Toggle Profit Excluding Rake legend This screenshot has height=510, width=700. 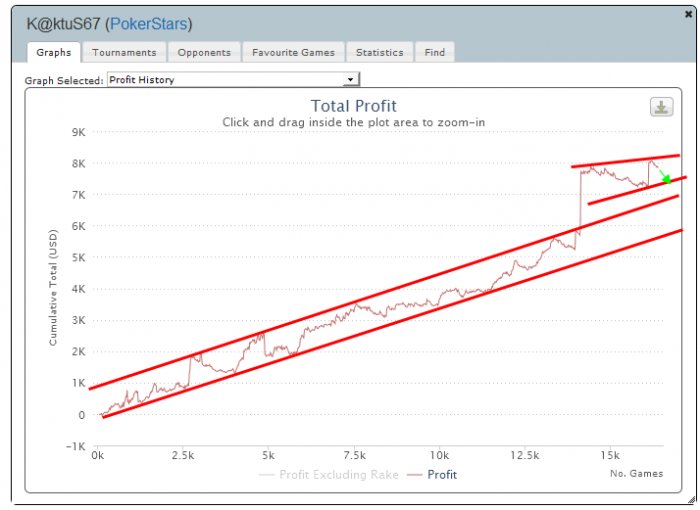[x=329, y=474]
